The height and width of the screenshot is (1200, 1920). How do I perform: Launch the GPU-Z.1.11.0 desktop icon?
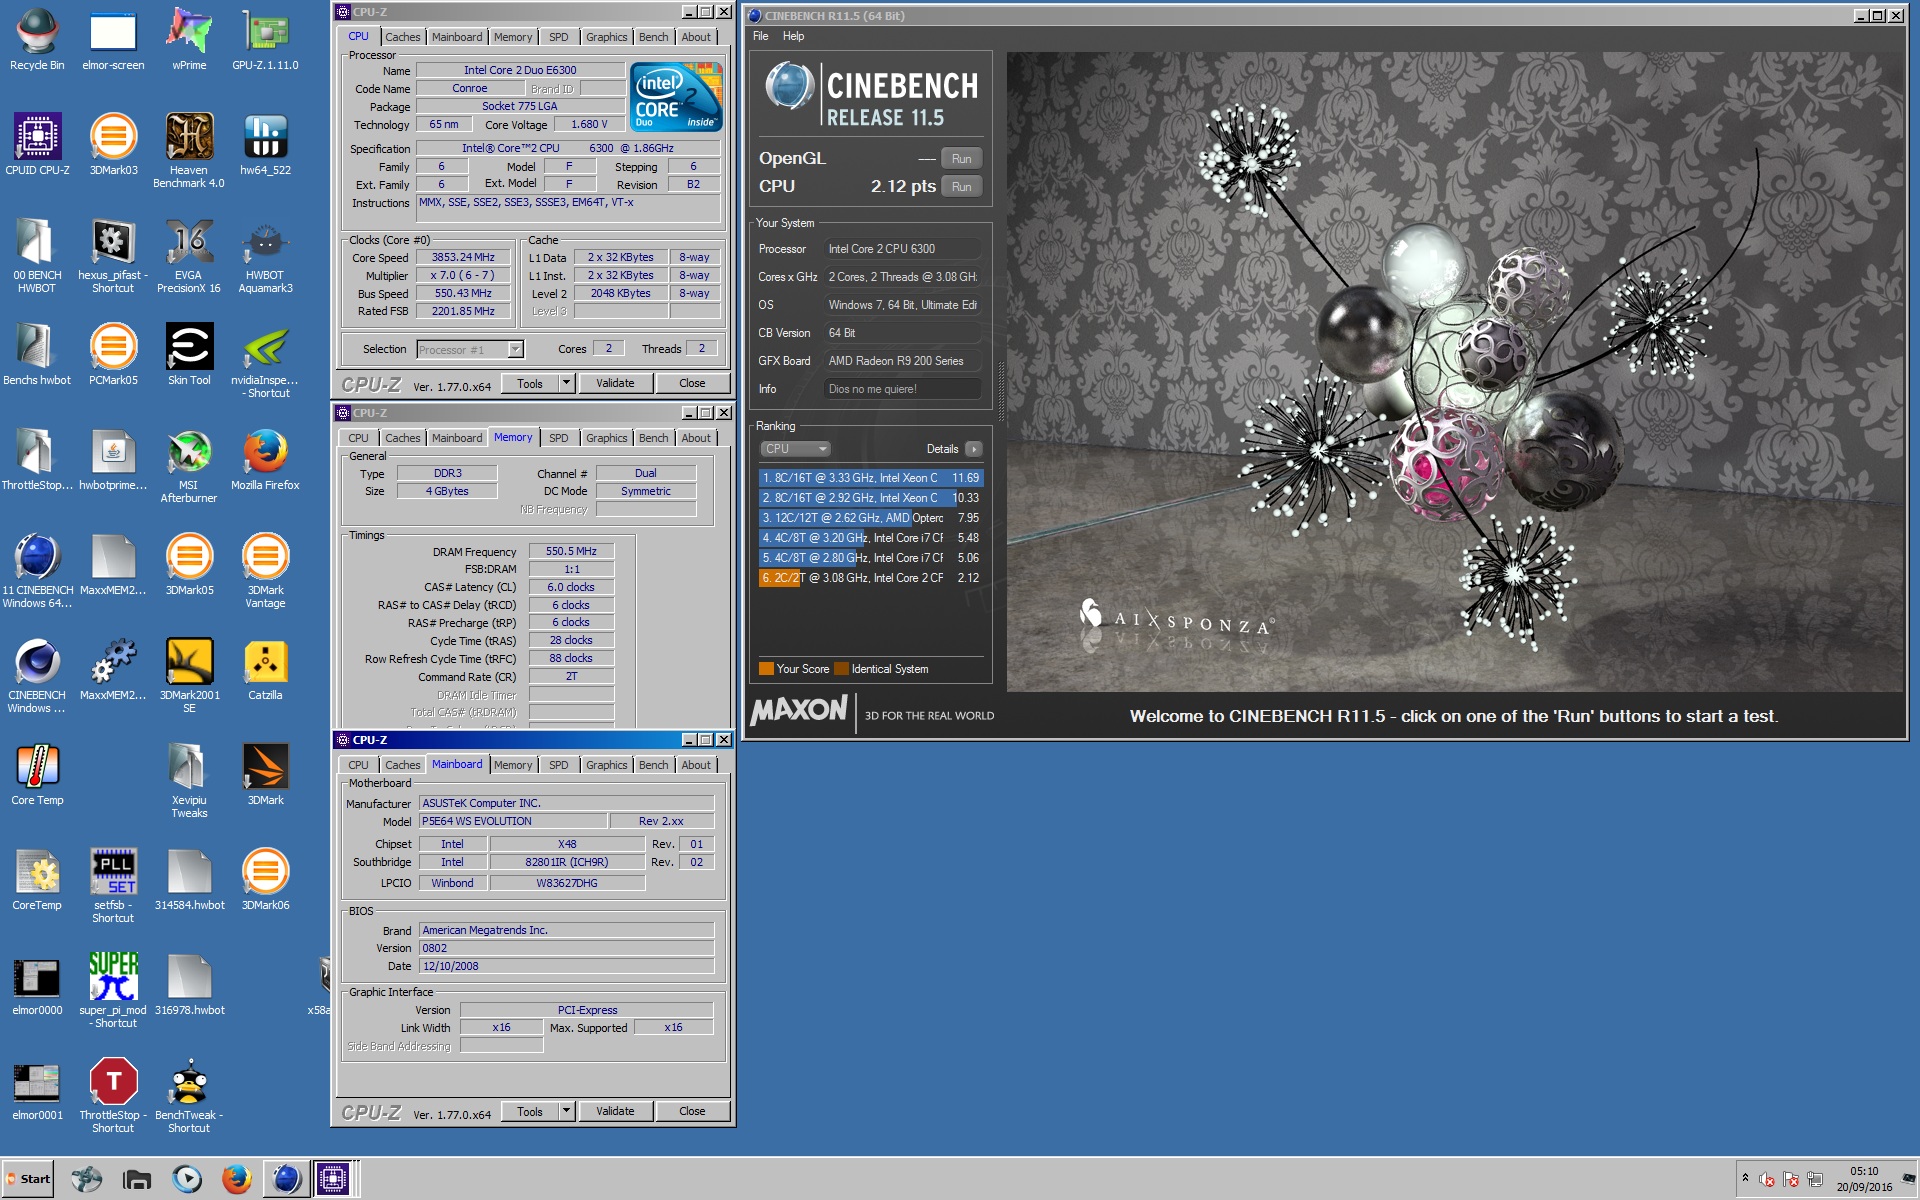[265, 40]
